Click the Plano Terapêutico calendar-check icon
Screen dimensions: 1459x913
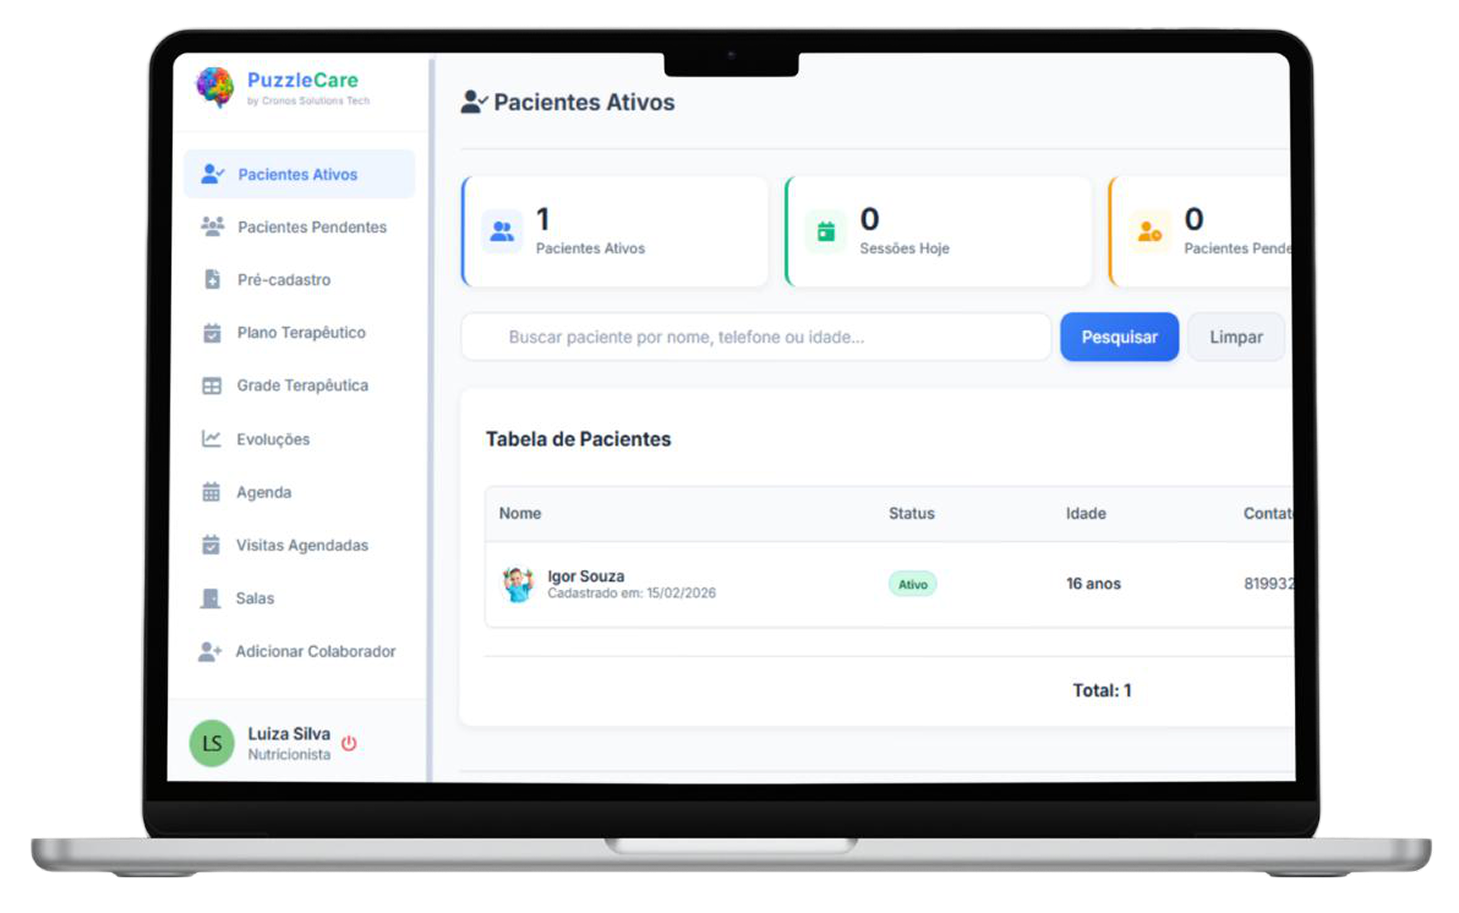[x=211, y=332]
